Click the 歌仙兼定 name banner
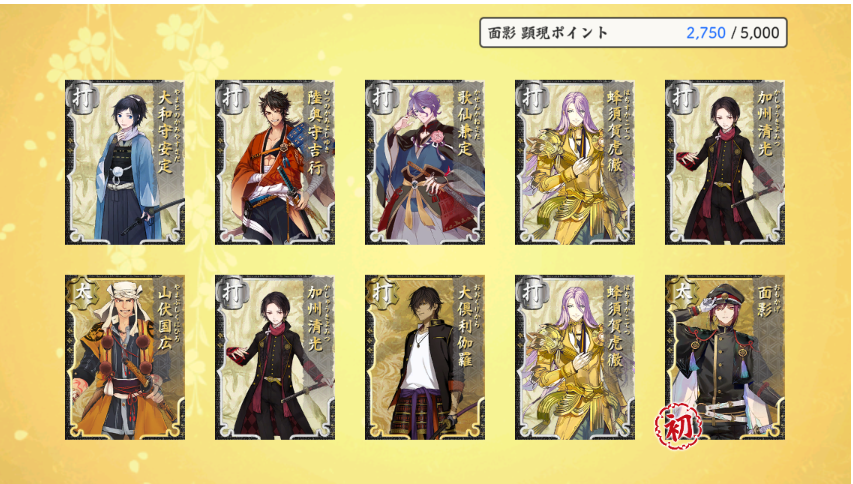Screen dimensions: 853x484 pos(466,125)
